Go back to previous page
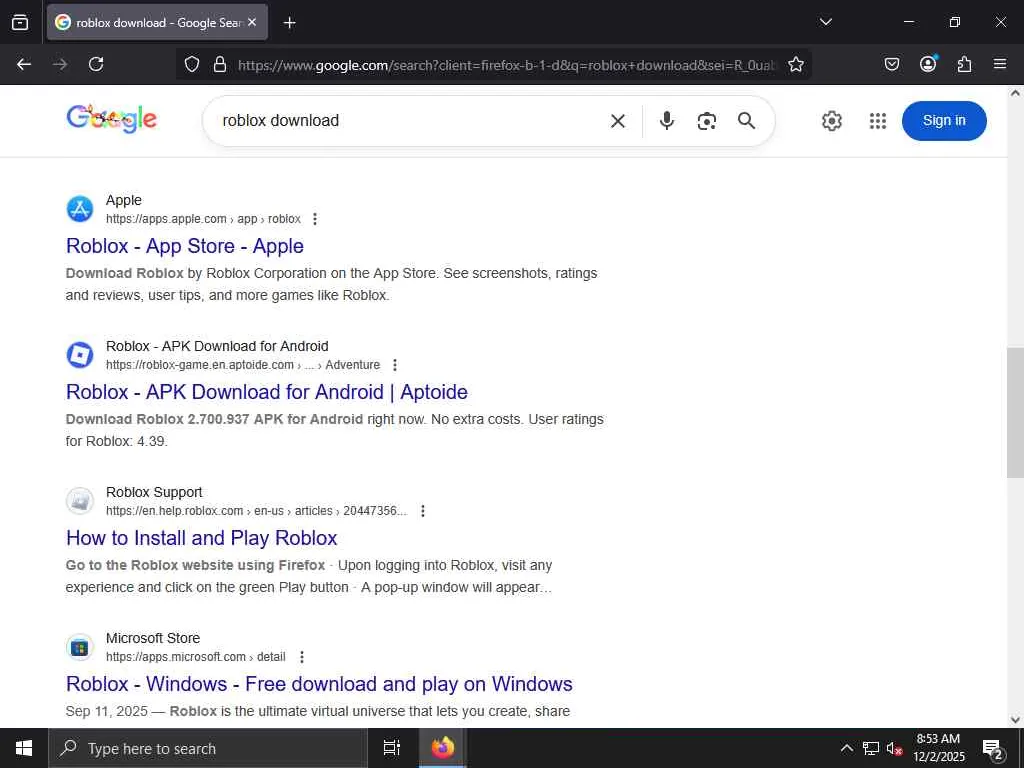 pos(24,64)
